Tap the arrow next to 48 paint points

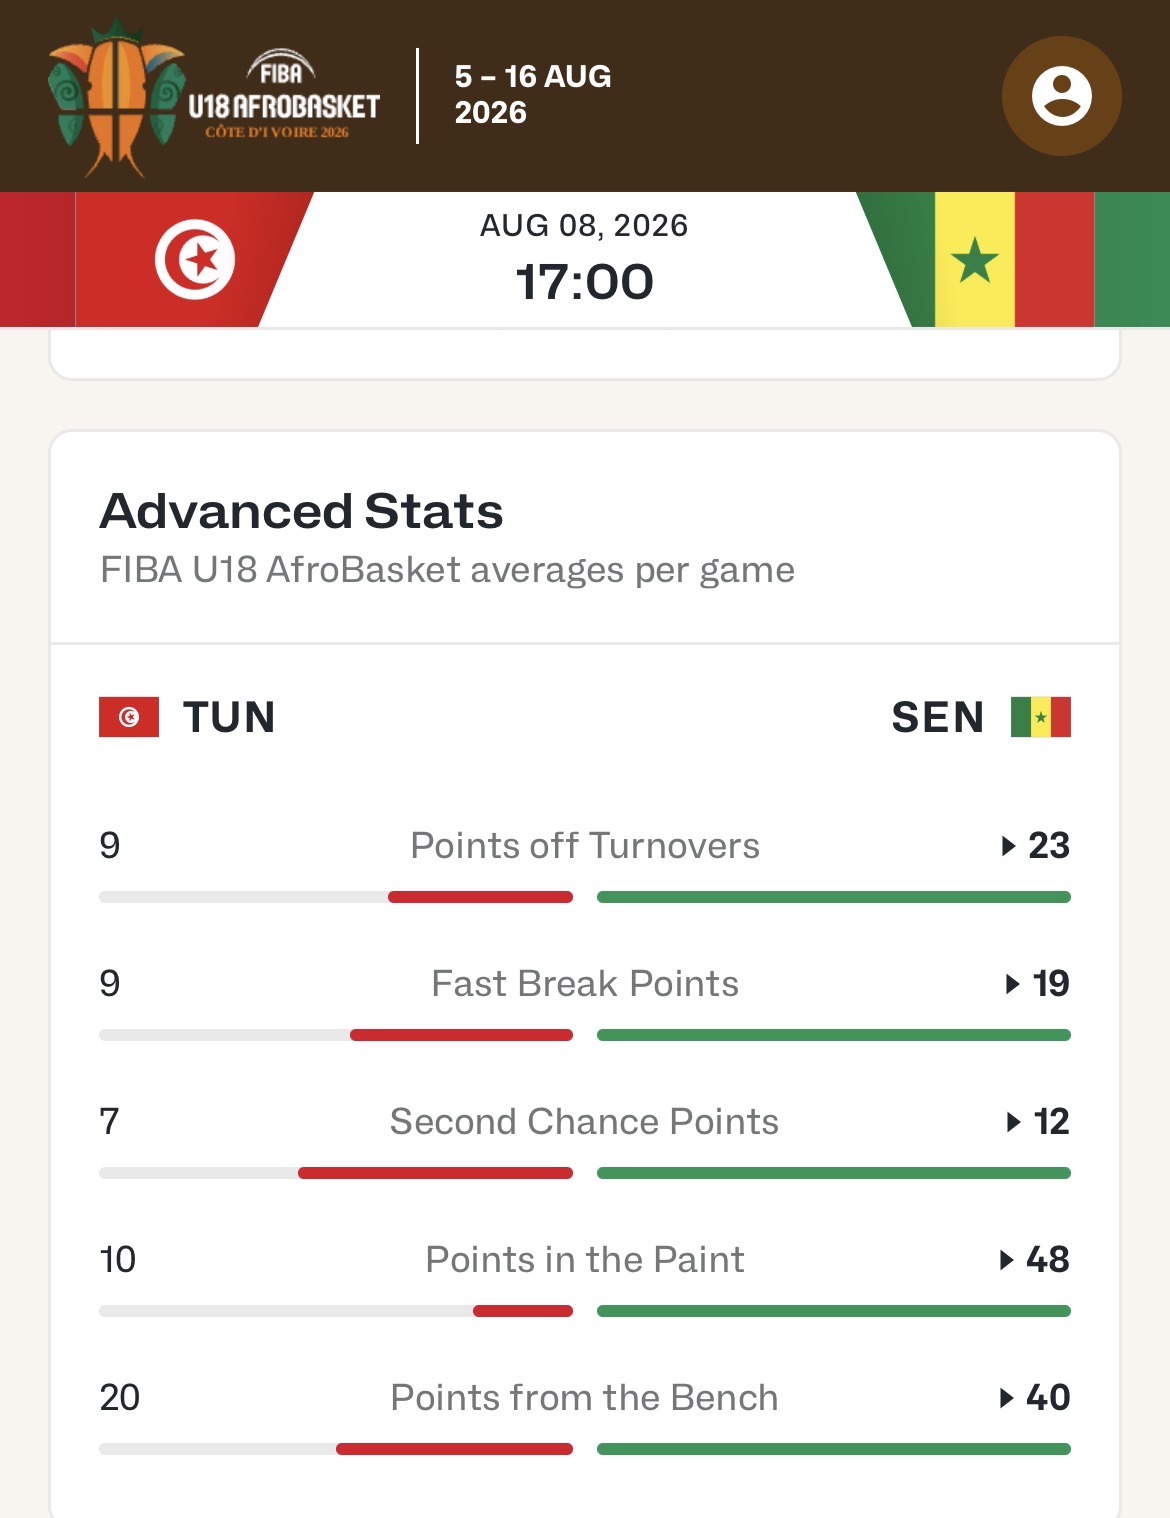click(x=1007, y=1260)
